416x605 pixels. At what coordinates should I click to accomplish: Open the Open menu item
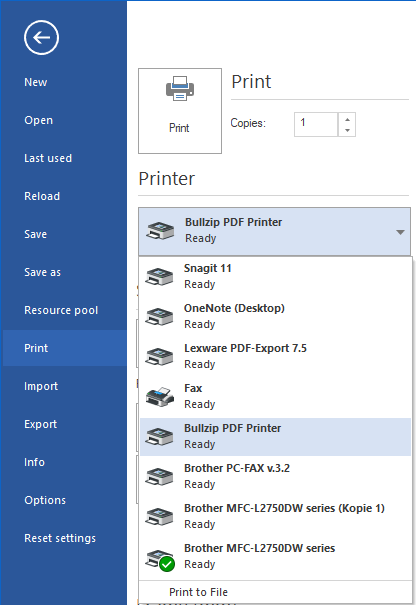pos(39,120)
